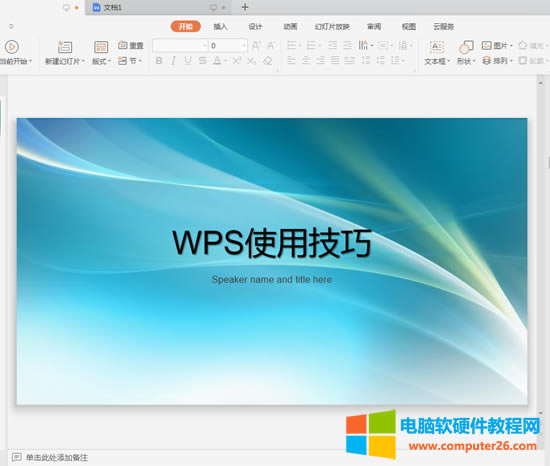
Task: Insert a Text Box icon
Action: pos(437,47)
